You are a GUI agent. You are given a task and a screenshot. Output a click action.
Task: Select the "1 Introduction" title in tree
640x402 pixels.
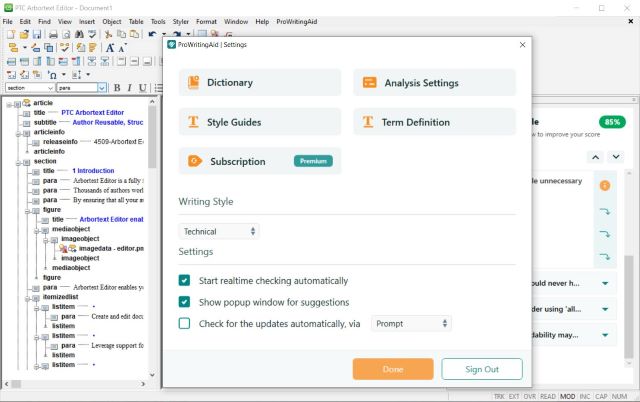point(93,171)
